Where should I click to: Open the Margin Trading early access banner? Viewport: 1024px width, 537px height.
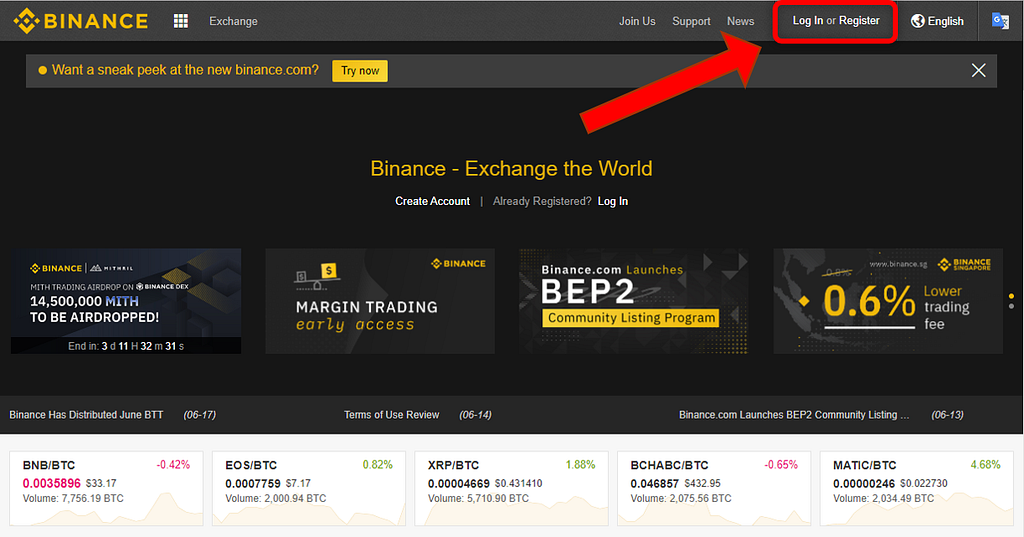coord(380,301)
